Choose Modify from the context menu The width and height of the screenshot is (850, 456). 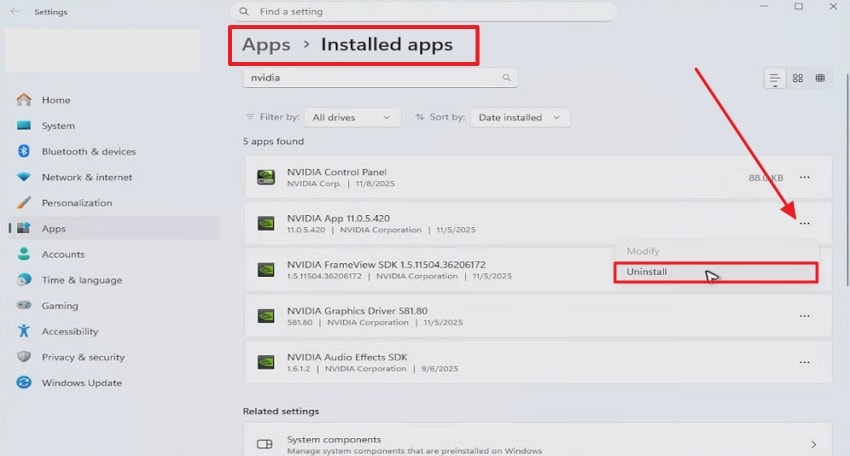point(716,251)
